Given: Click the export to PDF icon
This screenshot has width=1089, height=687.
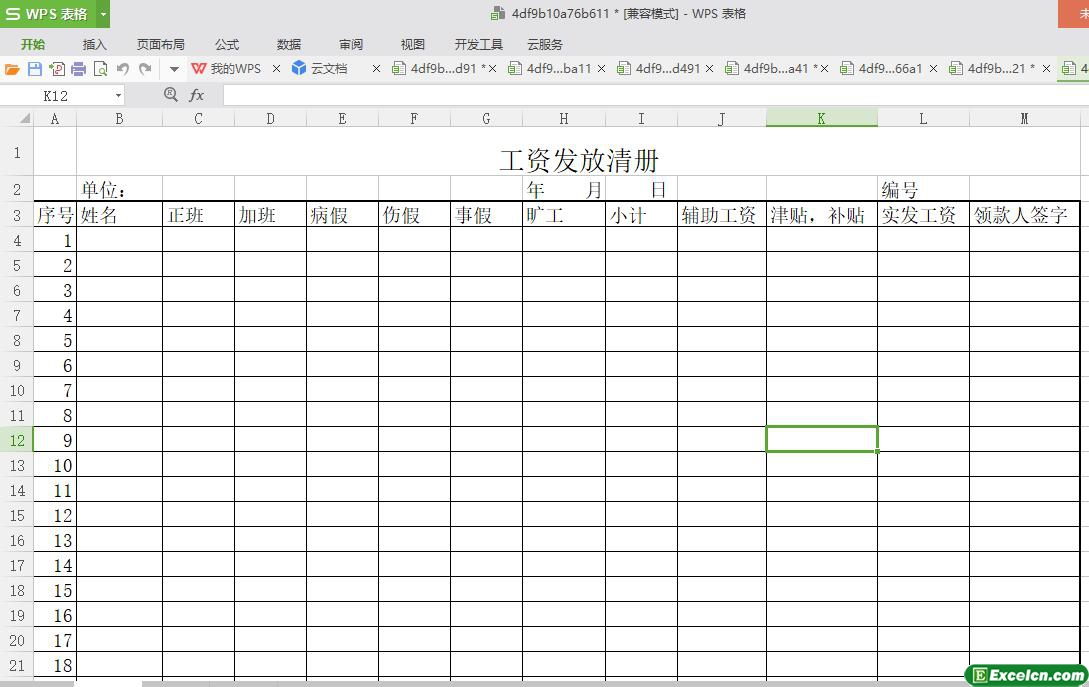Looking at the screenshot, I should [x=57, y=69].
